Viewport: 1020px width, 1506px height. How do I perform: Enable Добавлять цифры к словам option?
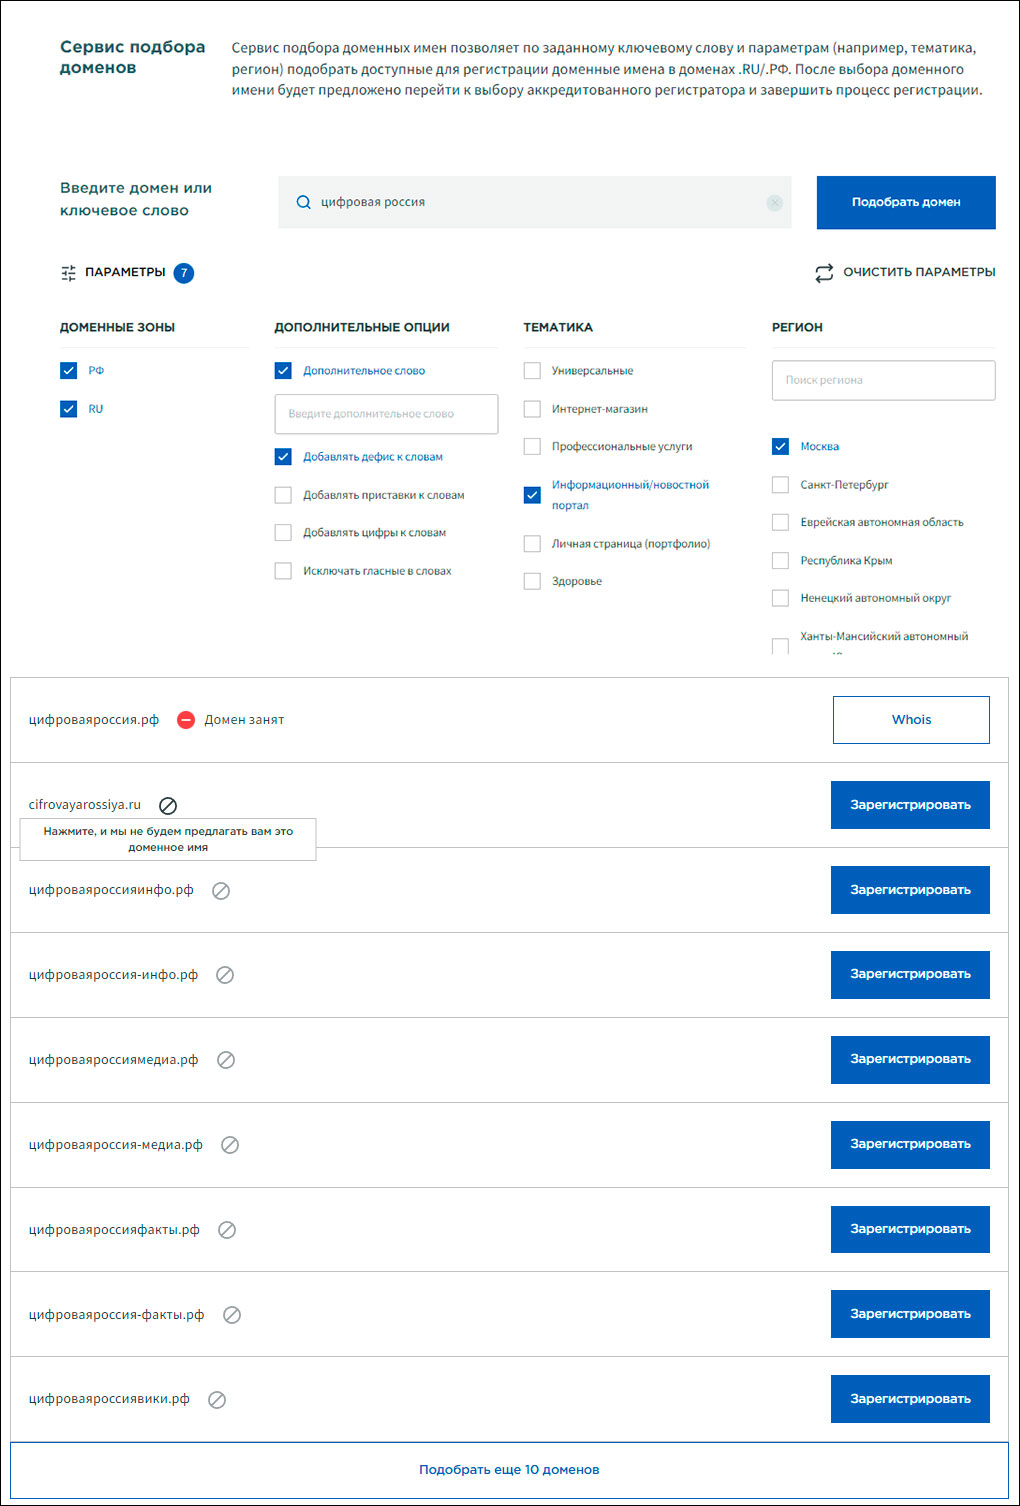283,533
